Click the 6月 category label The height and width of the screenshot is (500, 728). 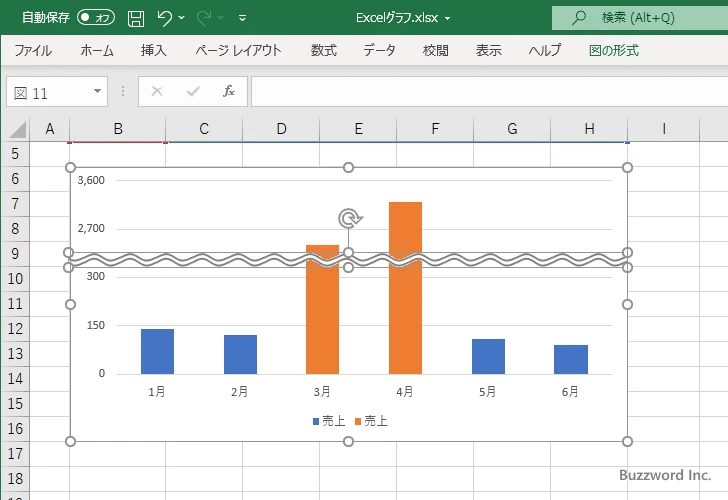570,392
